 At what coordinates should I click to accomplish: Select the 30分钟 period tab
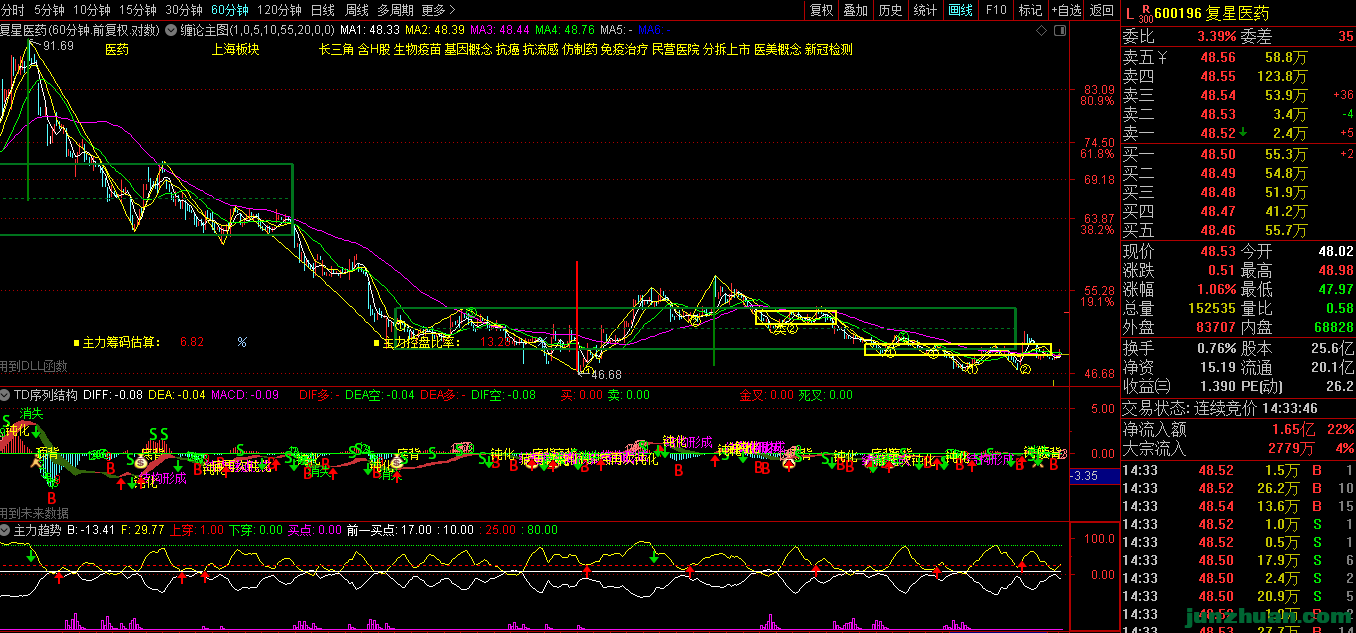click(184, 10)
